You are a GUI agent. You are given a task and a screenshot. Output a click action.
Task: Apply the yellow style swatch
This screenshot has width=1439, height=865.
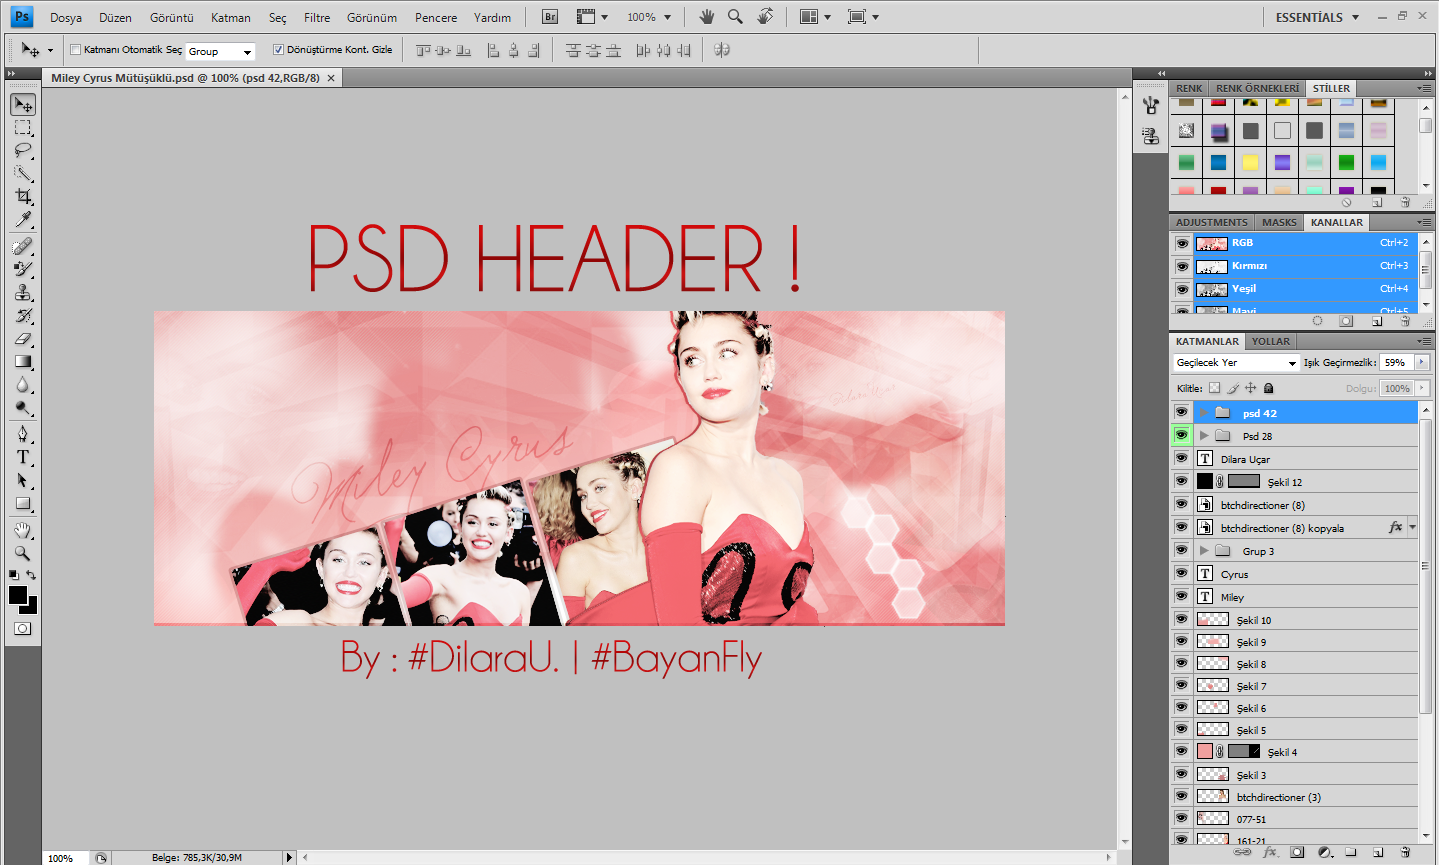tap(1250, 162)
